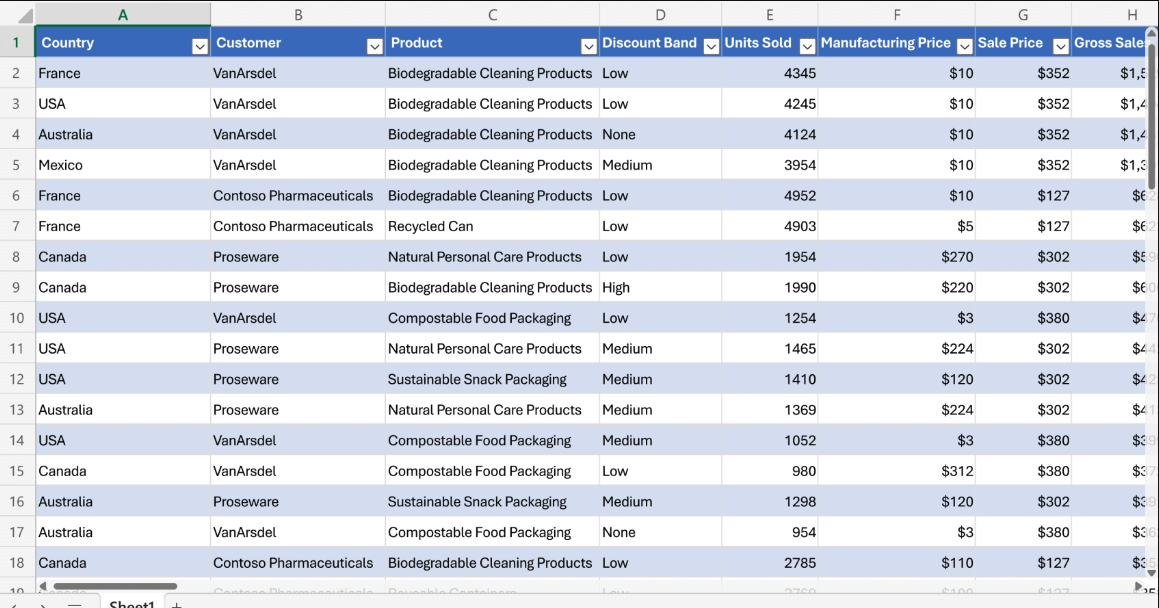
Task: Select row 18 header
Action: click(x=16, y=563)
